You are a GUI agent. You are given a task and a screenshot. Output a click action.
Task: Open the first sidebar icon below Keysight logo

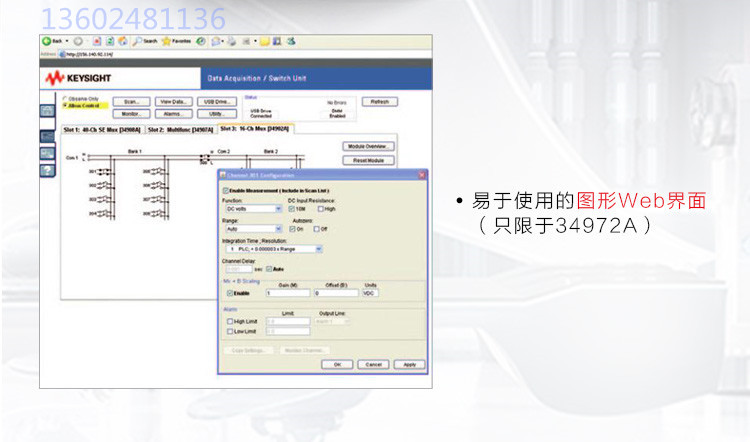pos(47,111)
